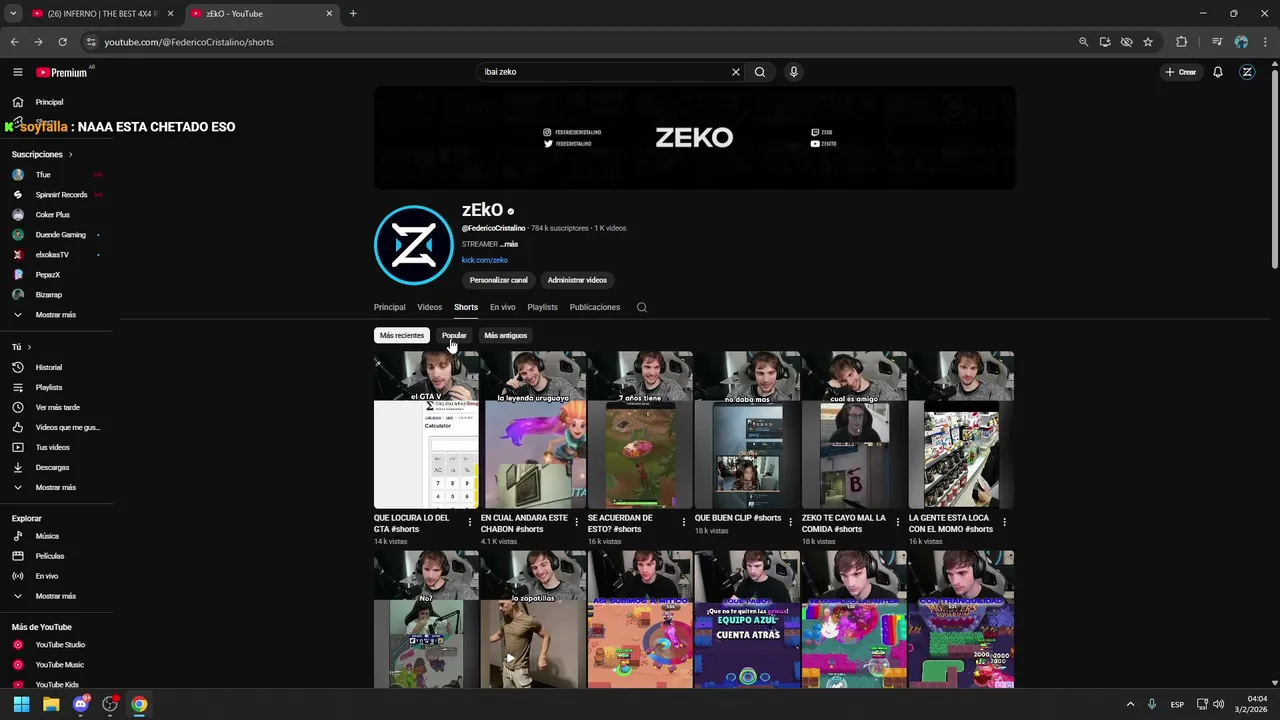Open the YouTube hamburger guide menu
Viewport: 1280px width, 720px height.
pos(17,72)
